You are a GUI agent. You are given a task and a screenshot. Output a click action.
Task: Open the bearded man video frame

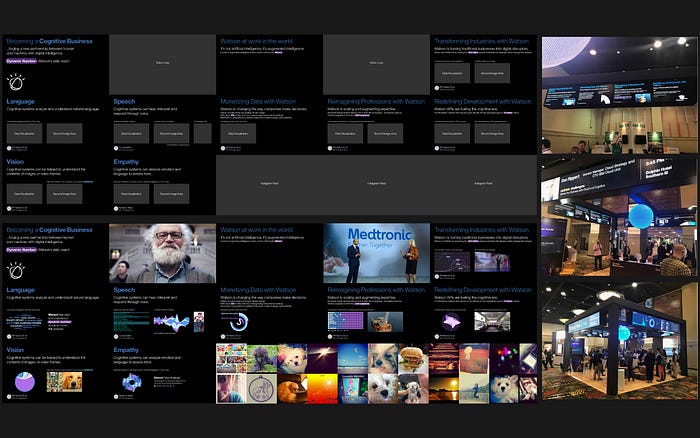pos(162,253)
